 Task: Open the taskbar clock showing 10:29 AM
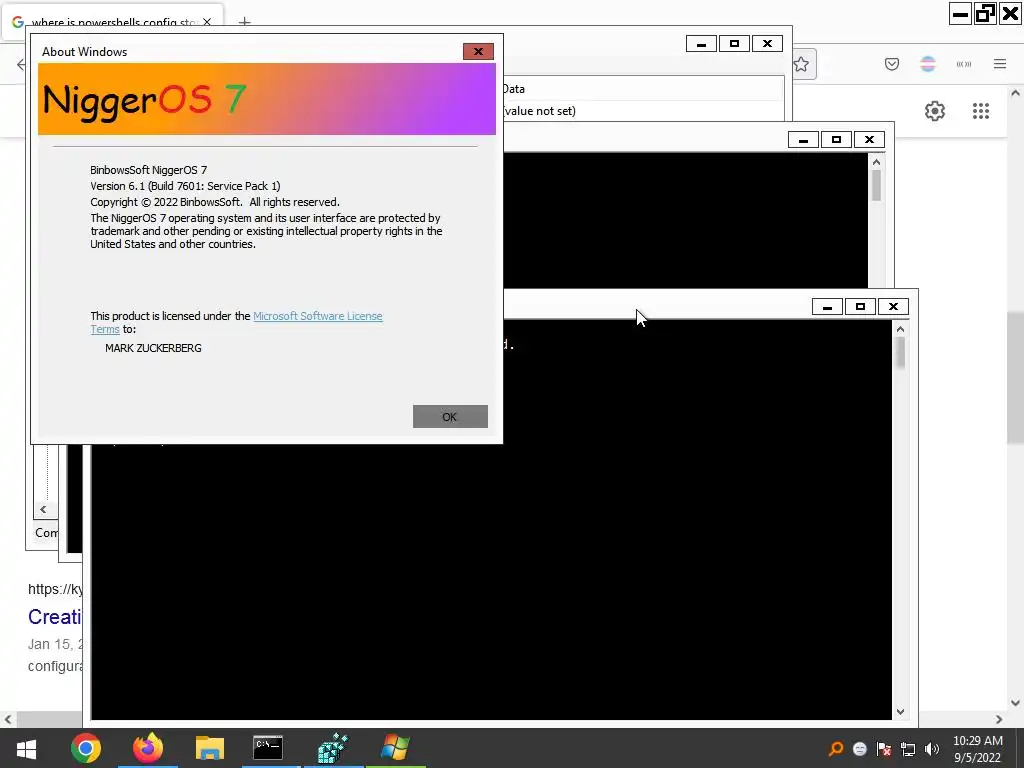coord(978,749)
